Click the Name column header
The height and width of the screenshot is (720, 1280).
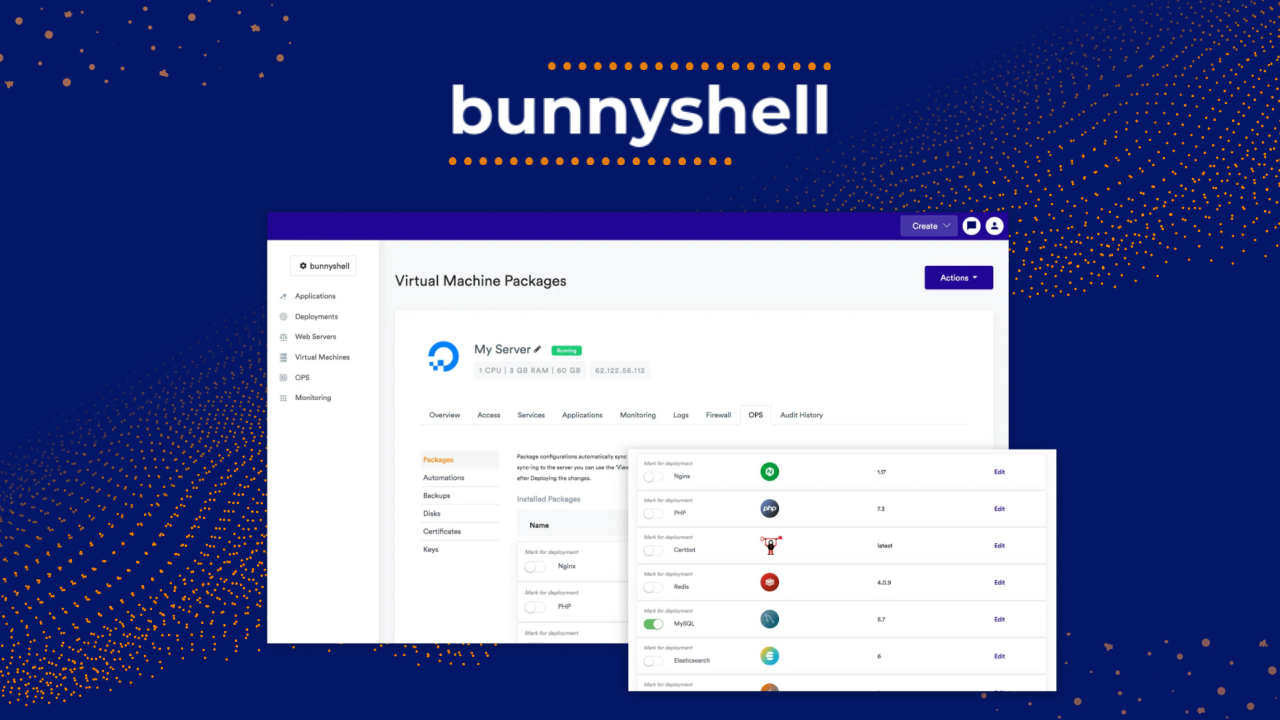pos(539,525)
